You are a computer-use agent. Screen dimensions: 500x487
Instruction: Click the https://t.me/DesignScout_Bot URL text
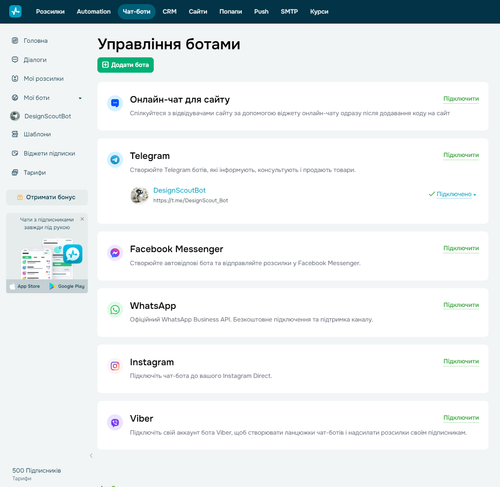tap(191, 201)
